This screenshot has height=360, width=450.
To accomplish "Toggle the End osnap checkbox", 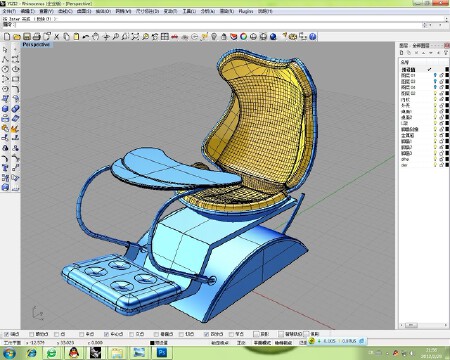I will 6,334.
